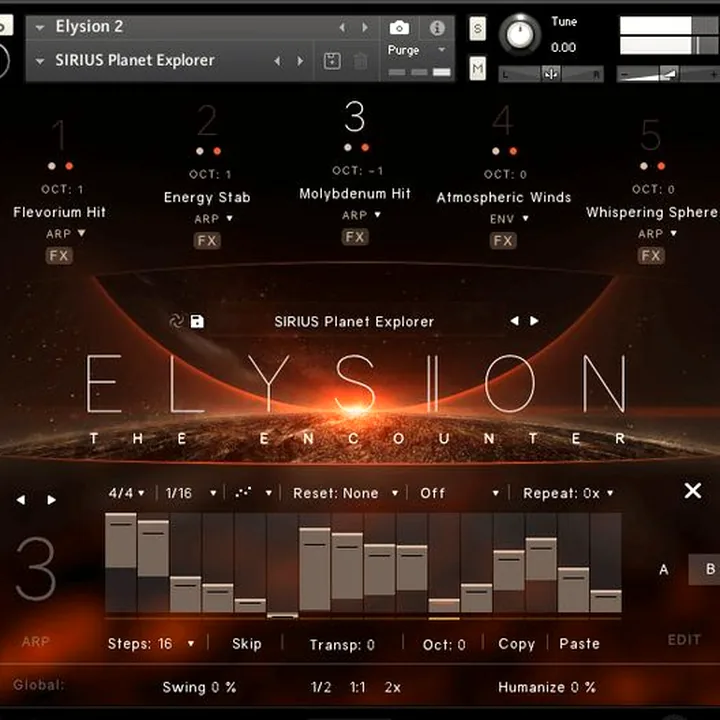
Task: Turn the Tune knob
Action: (520, 34)
